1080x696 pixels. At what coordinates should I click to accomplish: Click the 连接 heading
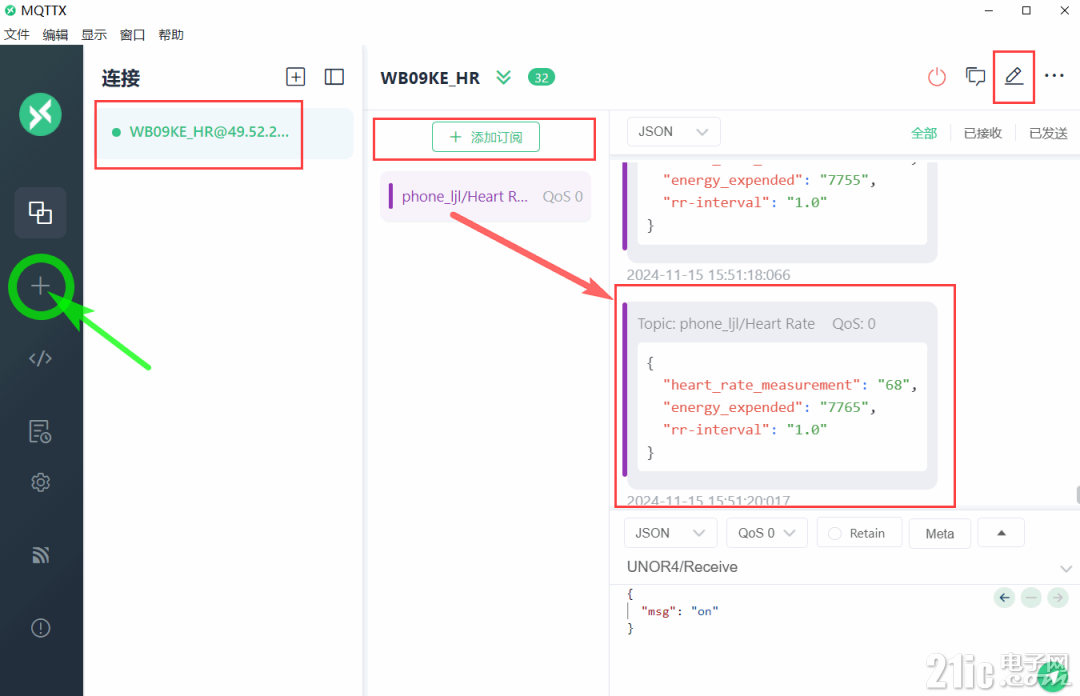(121, 78)
